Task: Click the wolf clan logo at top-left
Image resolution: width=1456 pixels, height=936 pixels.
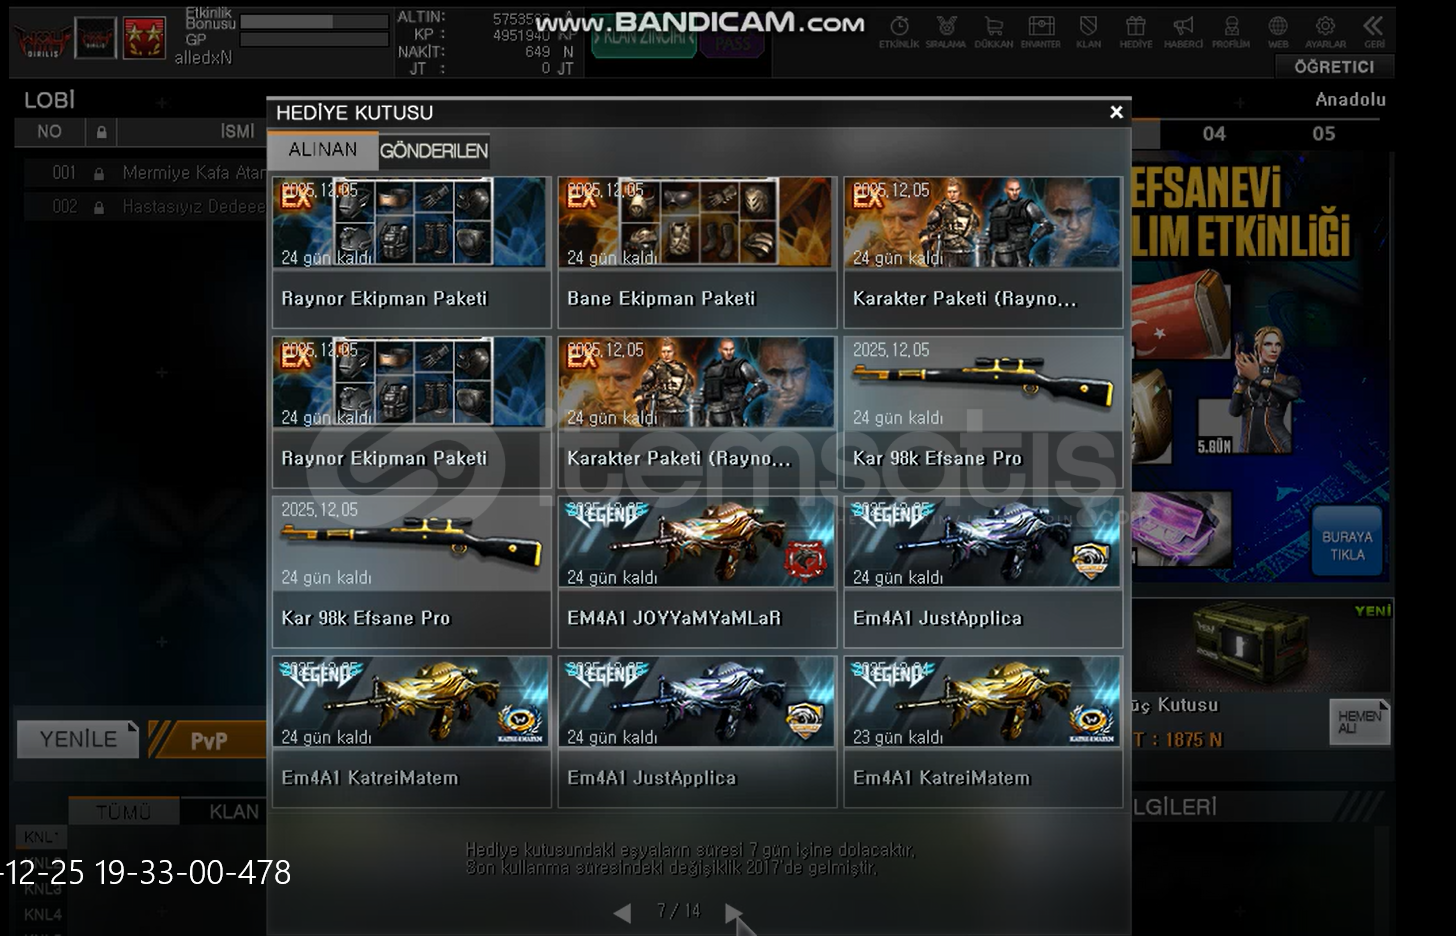Action: coord(43,40)
